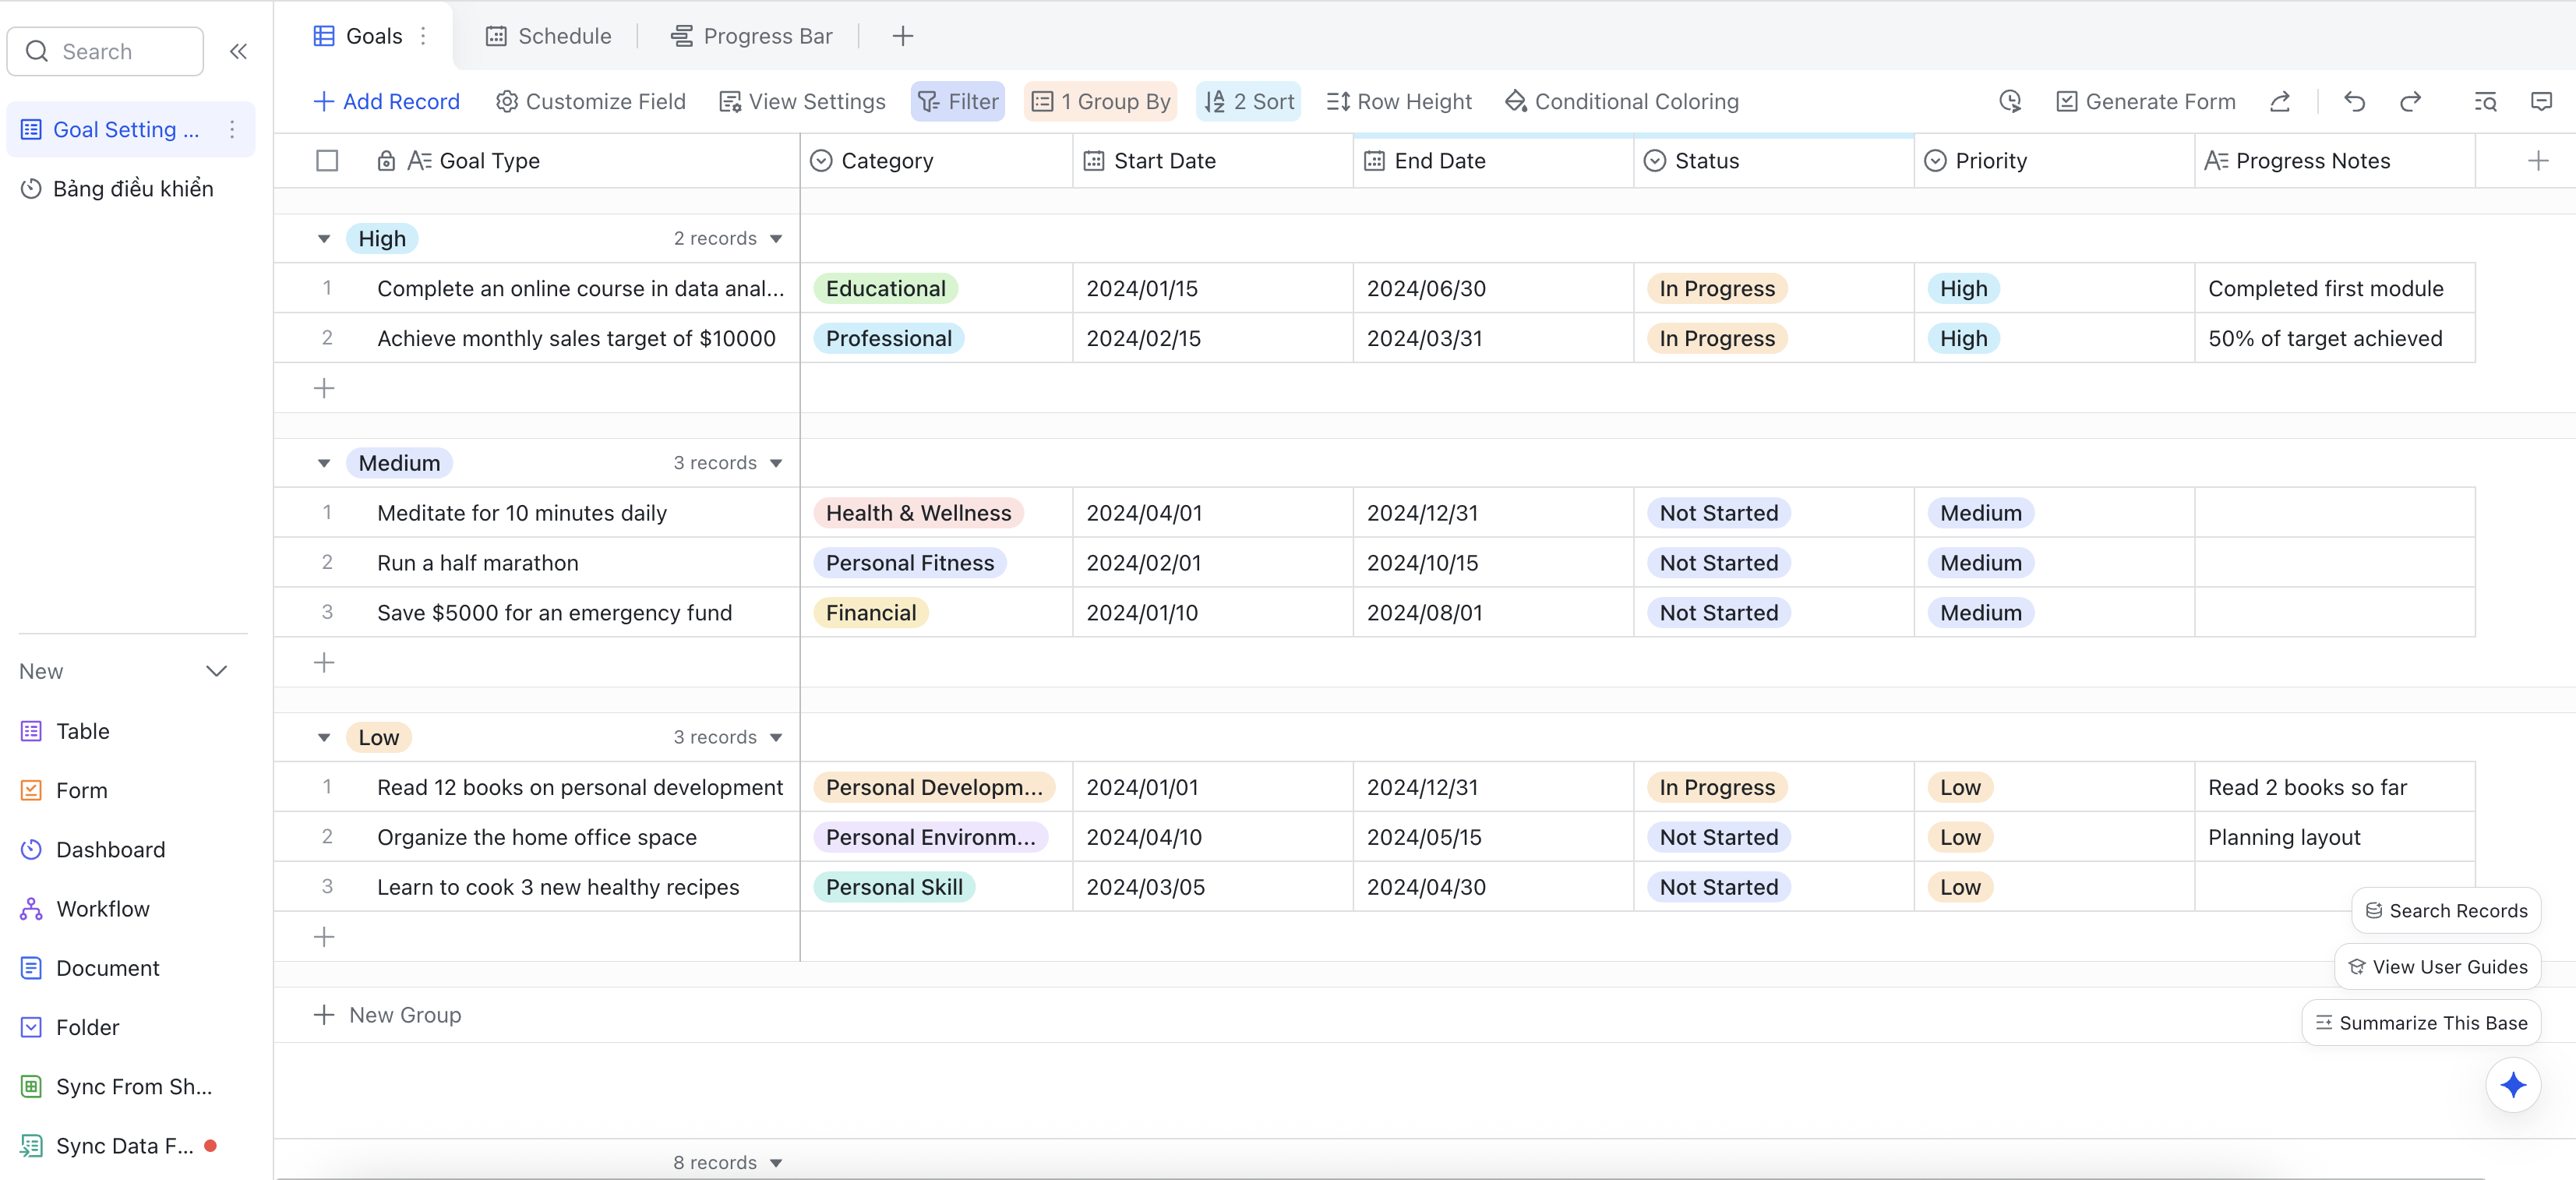
Task: Add row in Medium group
Action: 324,662
